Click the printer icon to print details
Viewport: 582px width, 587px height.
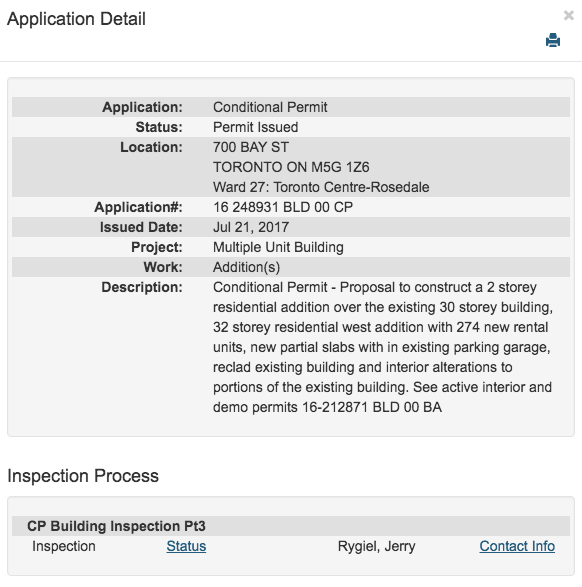point(553,40)
